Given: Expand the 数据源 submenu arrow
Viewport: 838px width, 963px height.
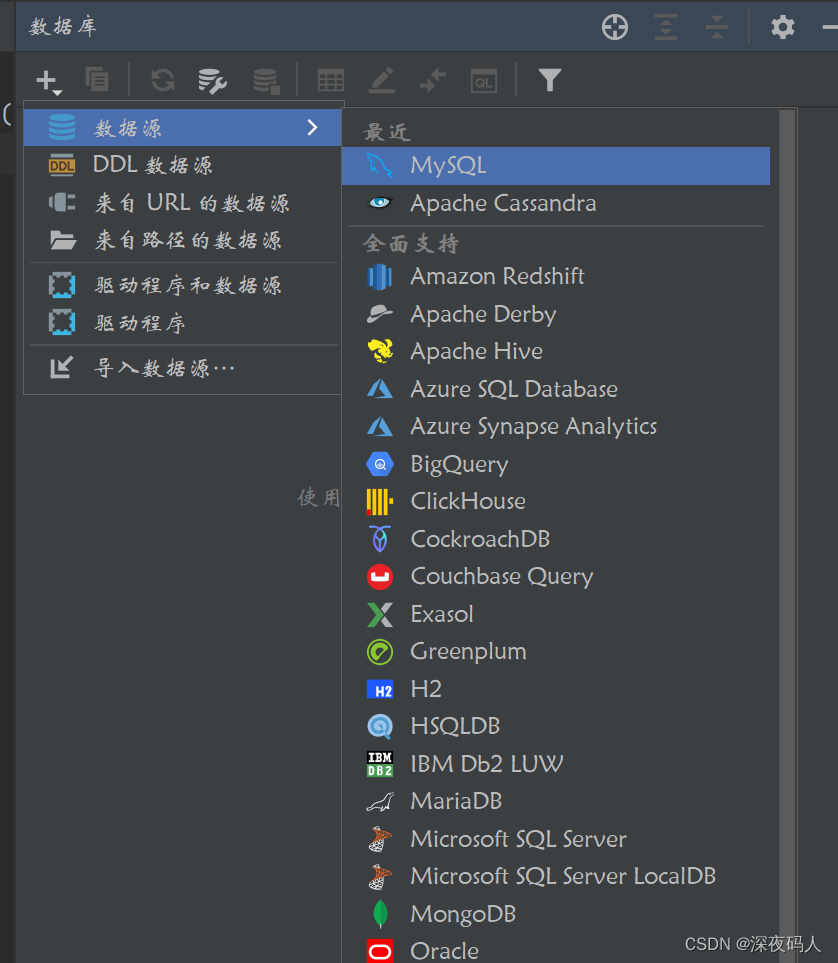Looking at the screenshot, I should tap(312, 127).
